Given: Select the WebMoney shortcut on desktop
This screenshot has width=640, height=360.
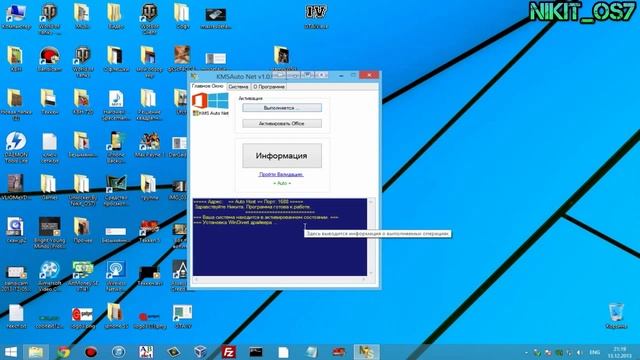Looking at the screenshot, I should tap(82, 276).
